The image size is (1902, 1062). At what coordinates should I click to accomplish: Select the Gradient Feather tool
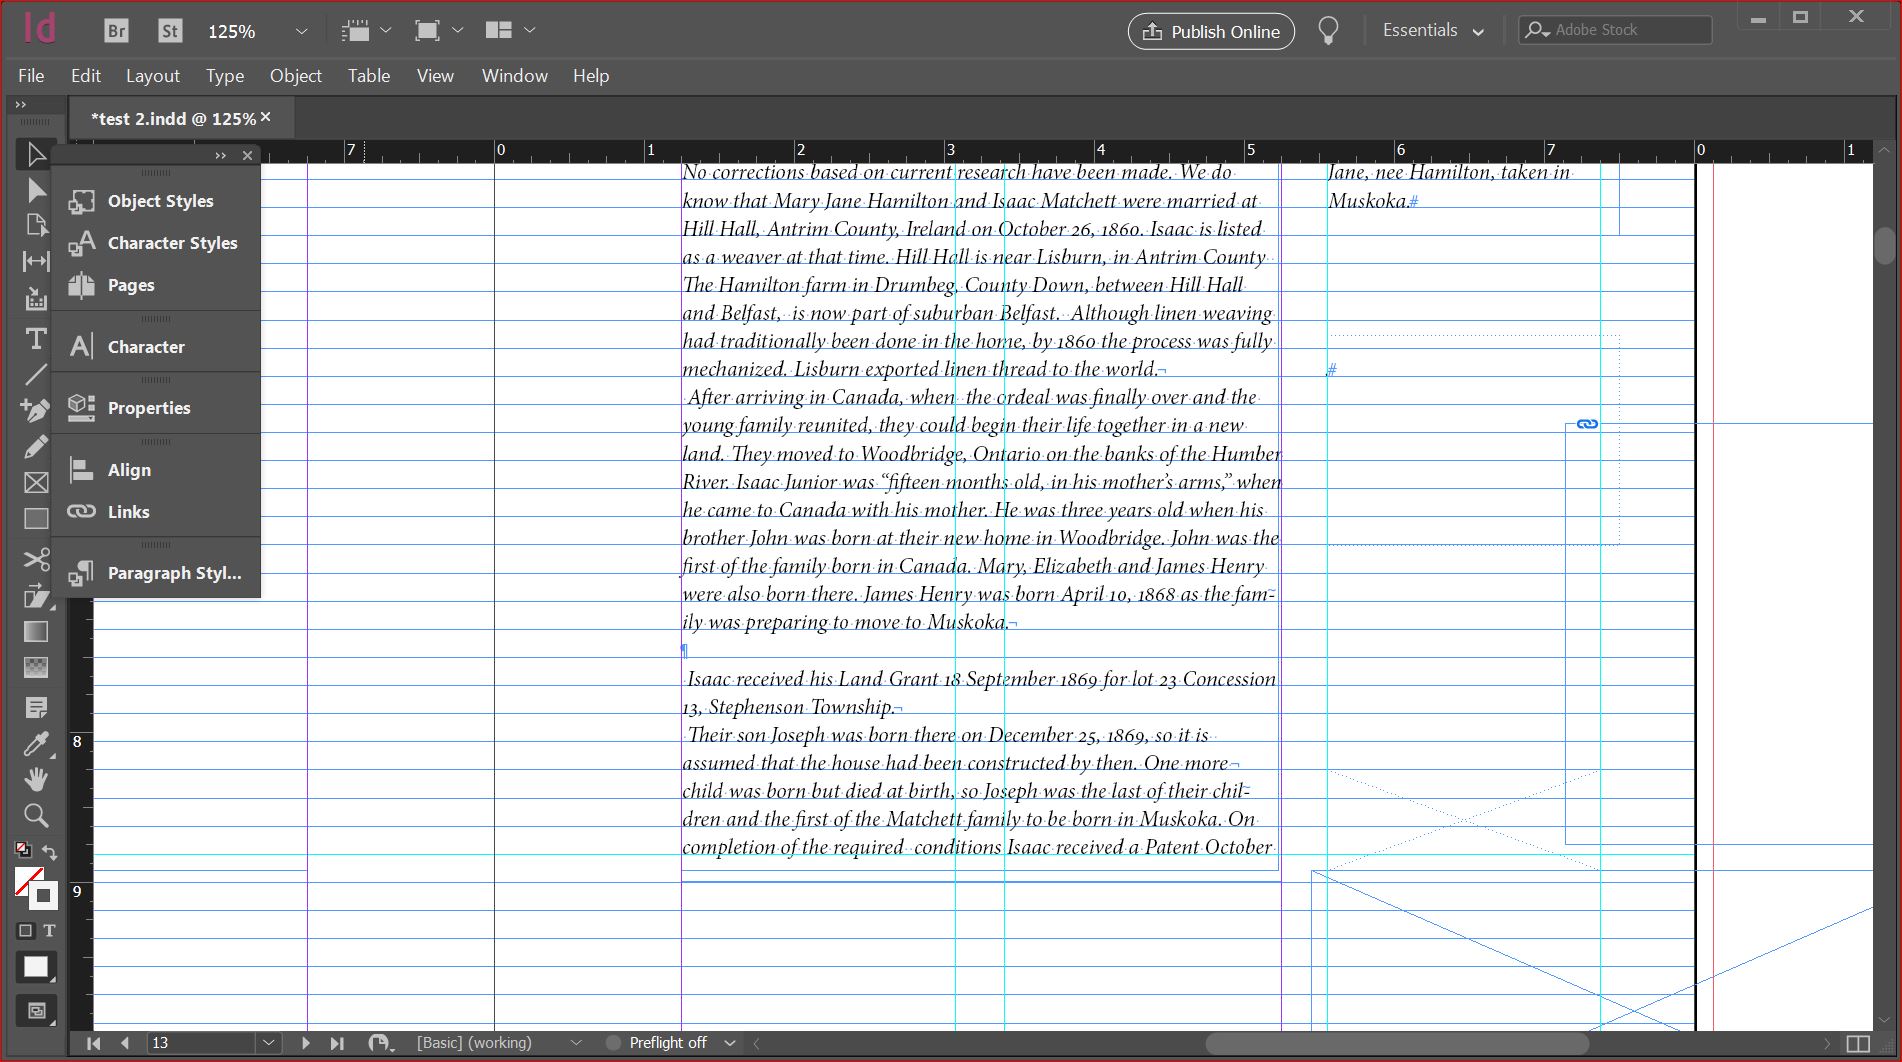click(x=36, y=667)
